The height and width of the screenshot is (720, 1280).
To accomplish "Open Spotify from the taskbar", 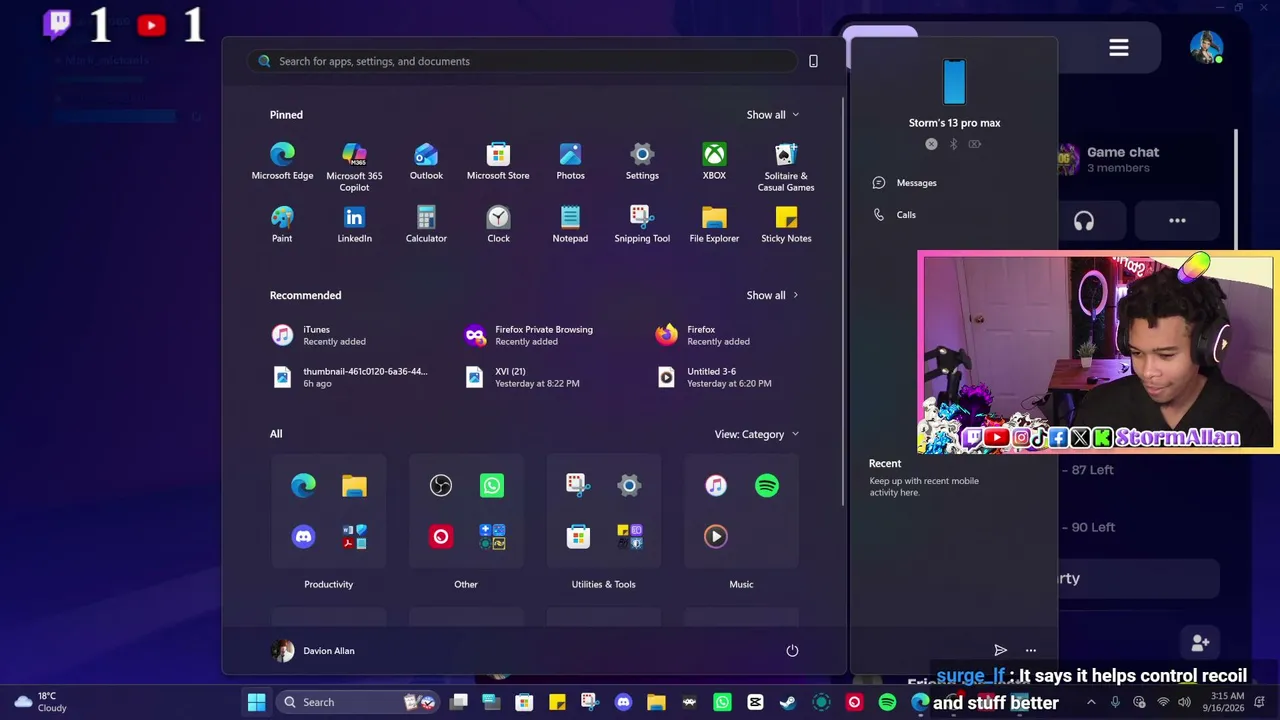I will (887, 702).
